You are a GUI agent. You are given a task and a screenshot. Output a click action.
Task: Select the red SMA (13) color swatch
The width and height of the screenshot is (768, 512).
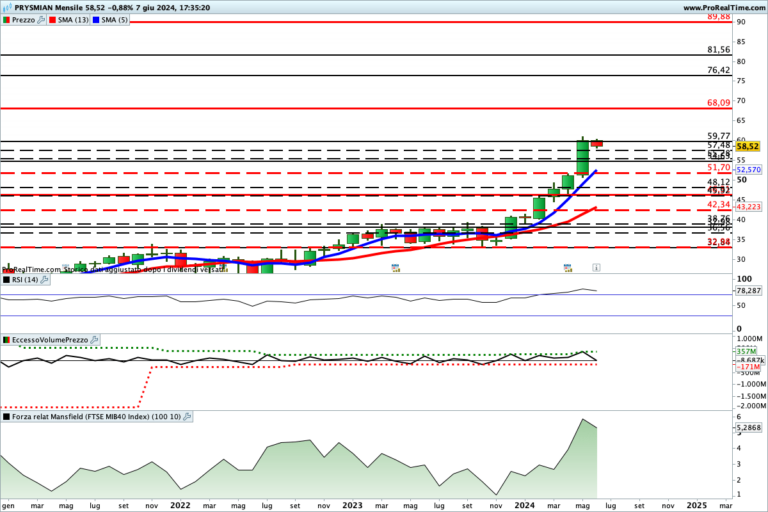pyautogui.click(x=55, y=19)
